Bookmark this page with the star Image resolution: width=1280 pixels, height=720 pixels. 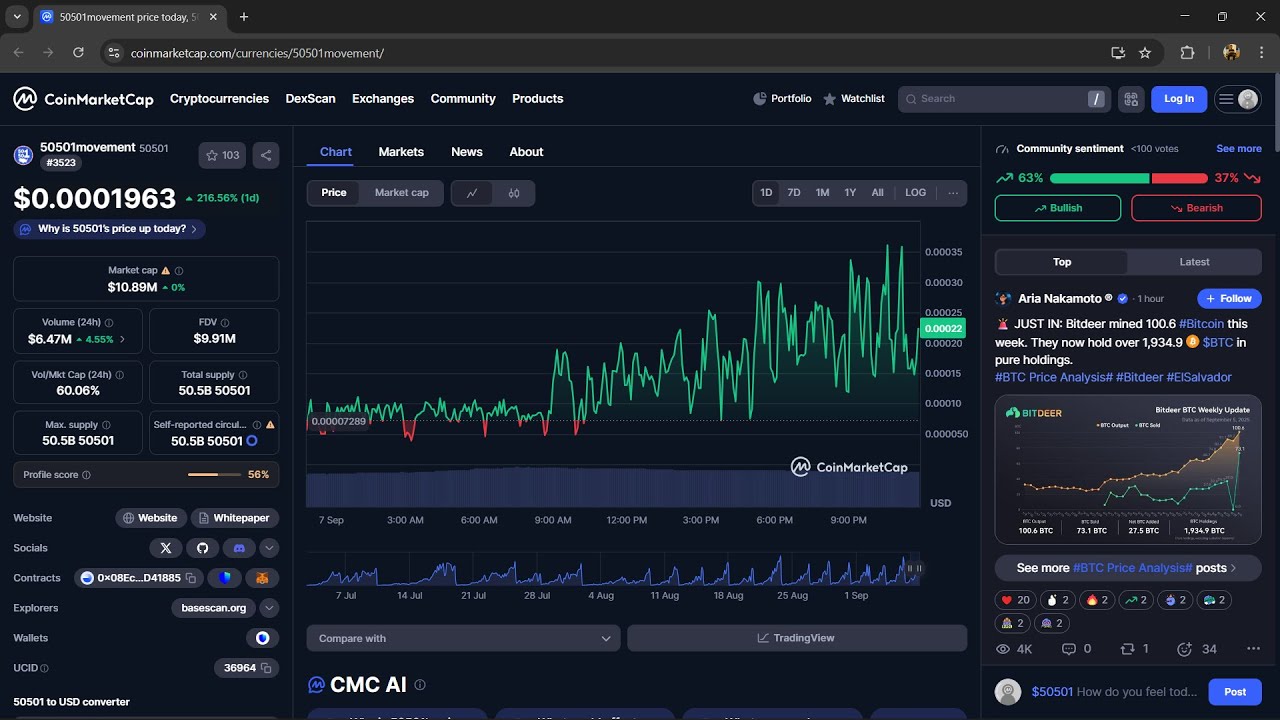(1145, 53)
